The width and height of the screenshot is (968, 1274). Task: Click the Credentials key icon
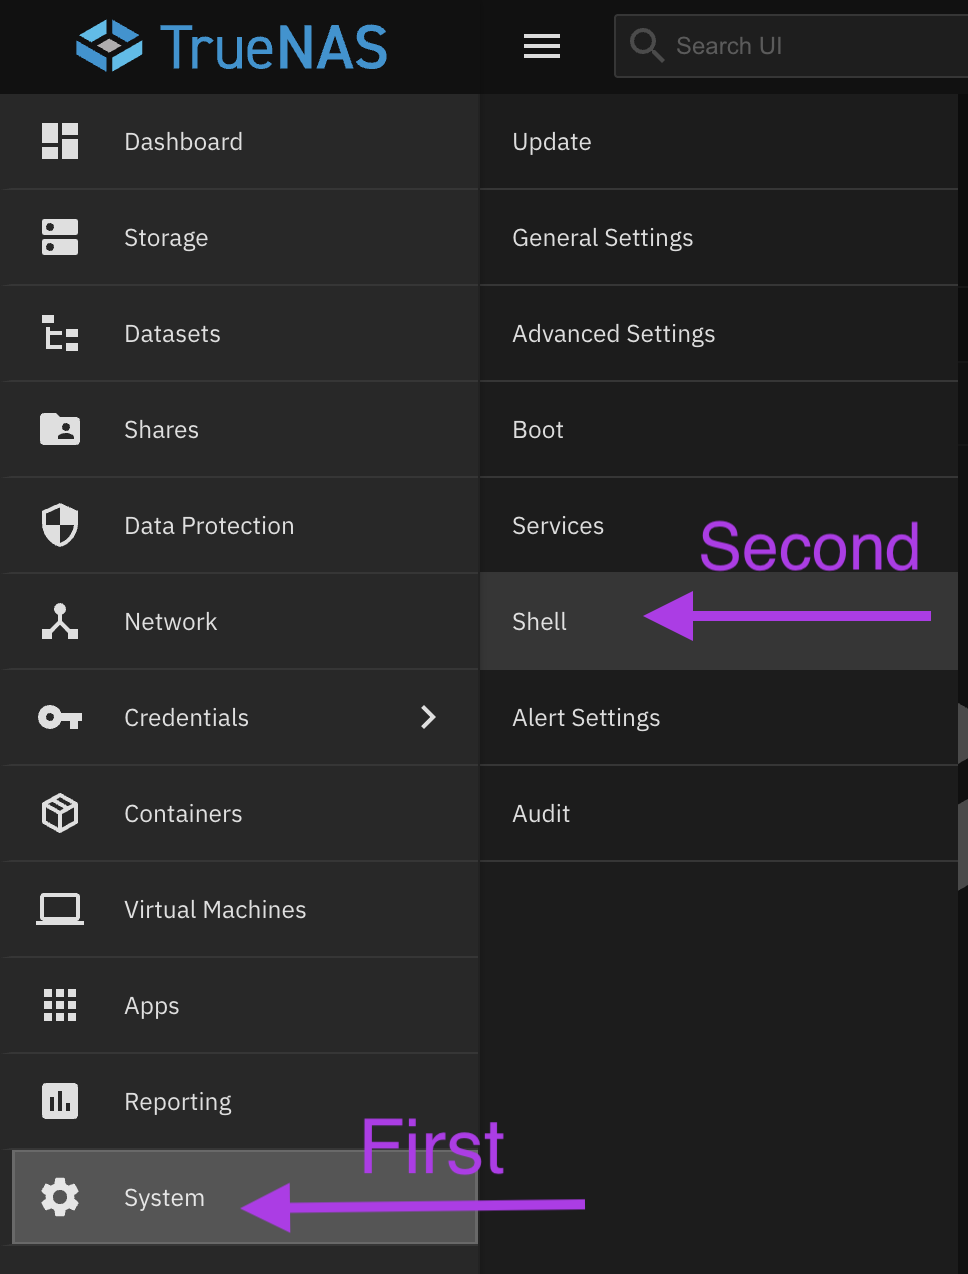60,717
